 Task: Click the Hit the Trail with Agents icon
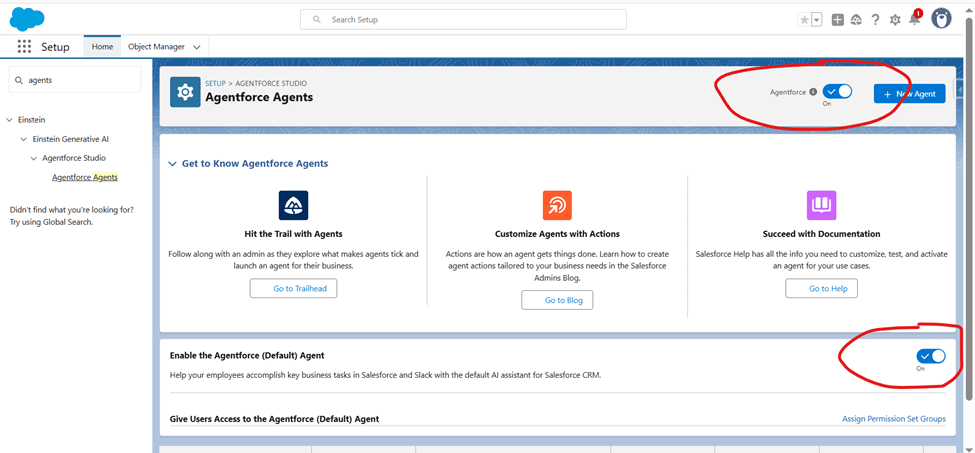coord(293,205)
